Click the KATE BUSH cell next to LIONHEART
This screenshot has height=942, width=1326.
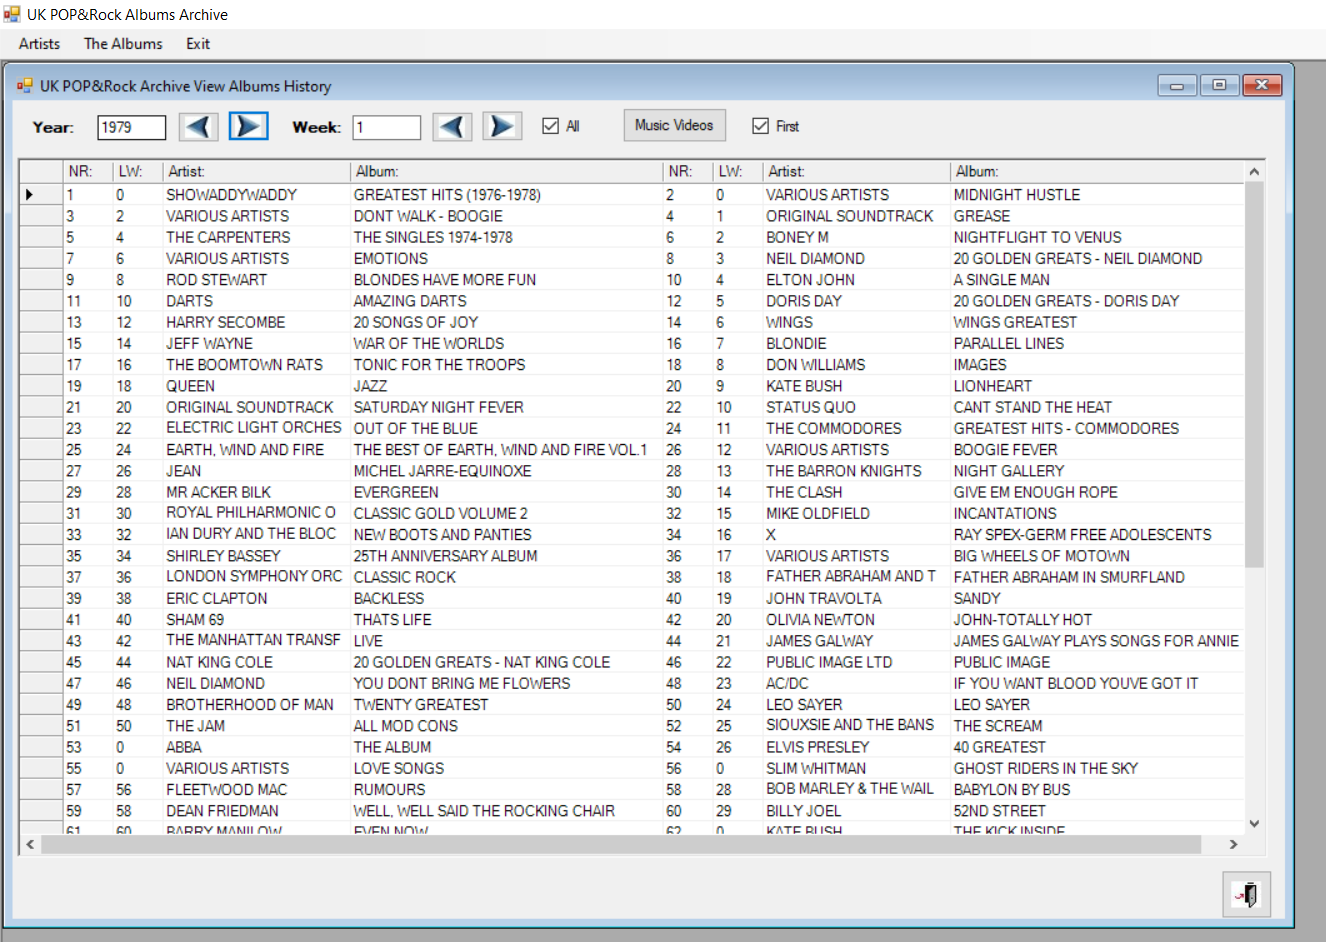click(856, 386)
